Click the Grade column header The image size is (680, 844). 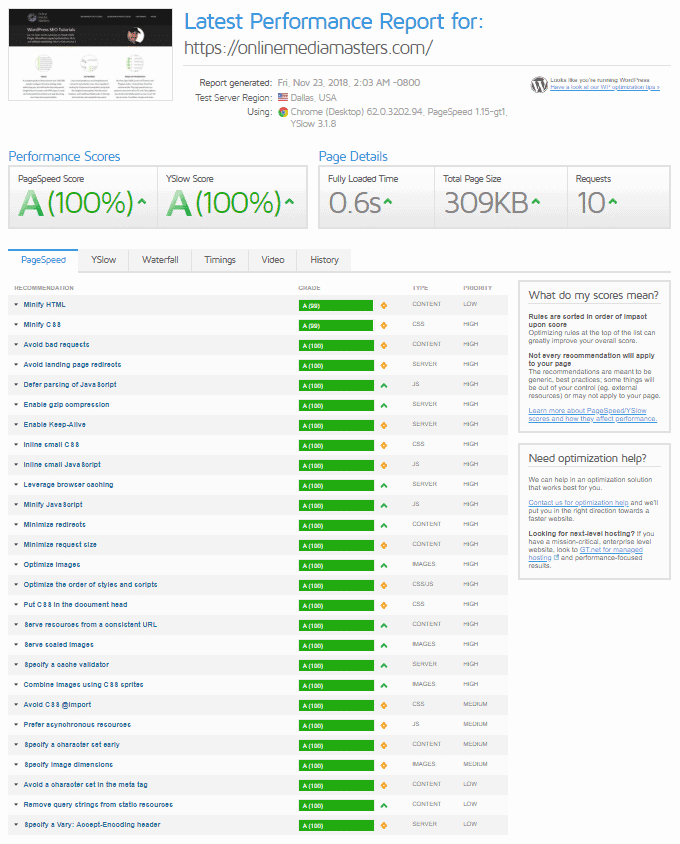(x=309, y=288)
